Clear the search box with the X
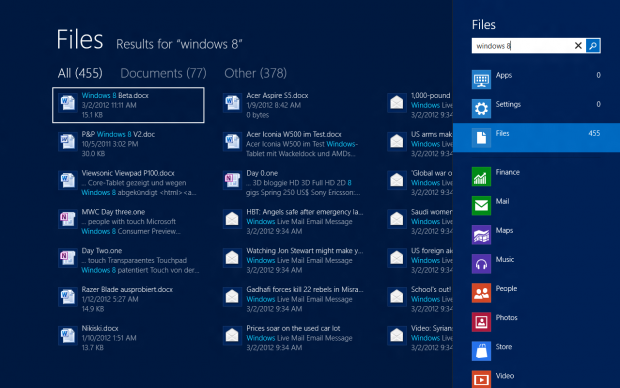The width and height of the screenshot is (620, 388). 578,46
